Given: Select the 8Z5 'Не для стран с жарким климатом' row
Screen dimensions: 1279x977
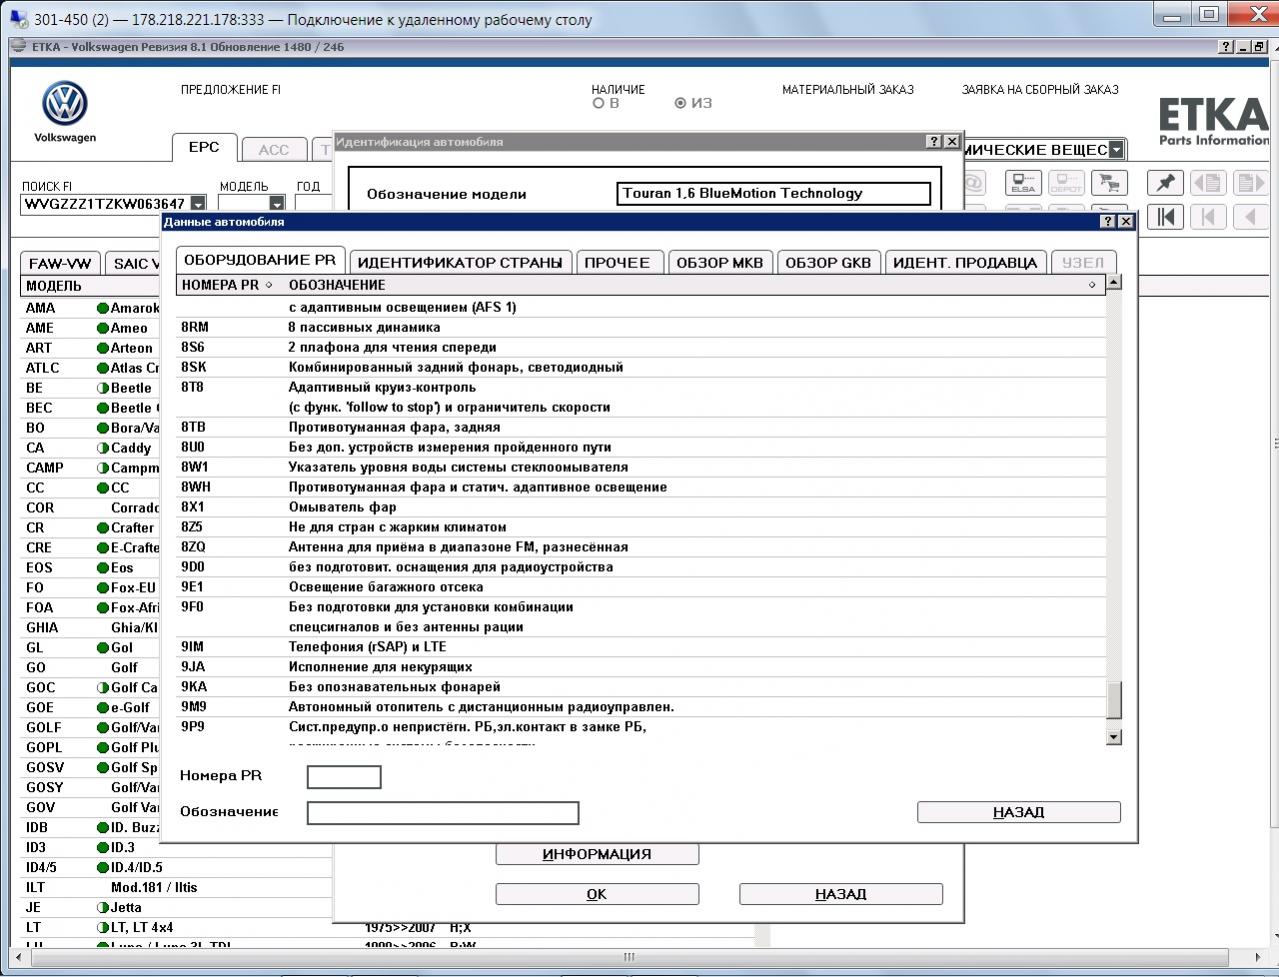Looking at the screenshot, I should [x=642, y=527].
